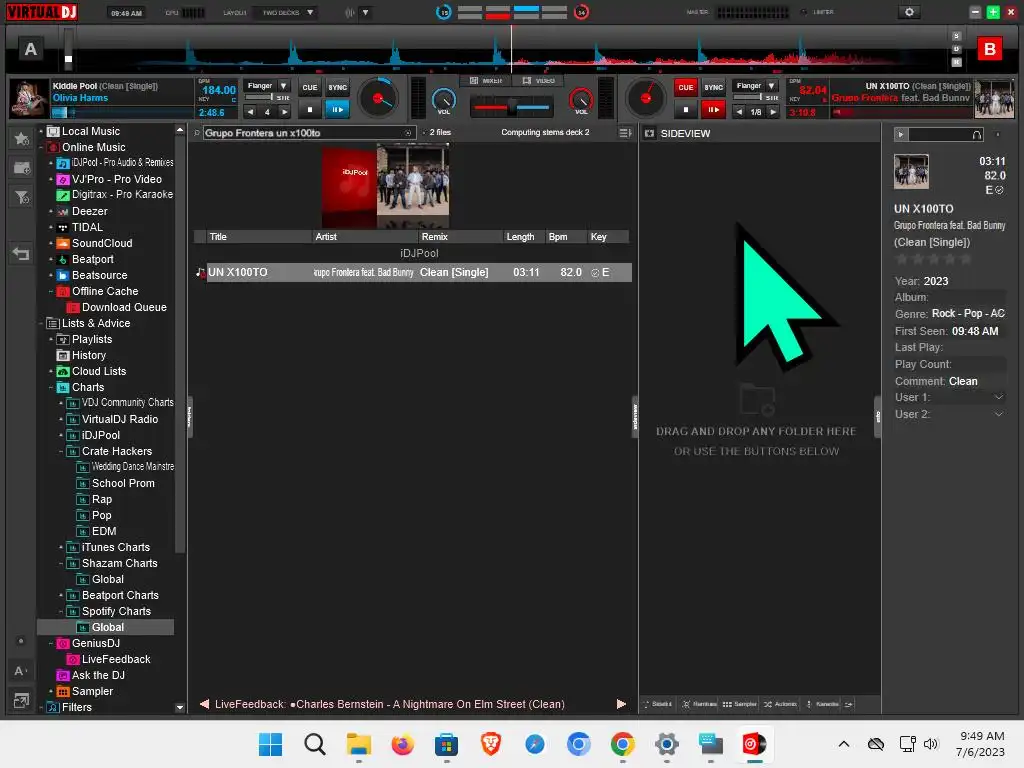Open the SoundCloud source

pyautogui.click(x=102, y=243)
